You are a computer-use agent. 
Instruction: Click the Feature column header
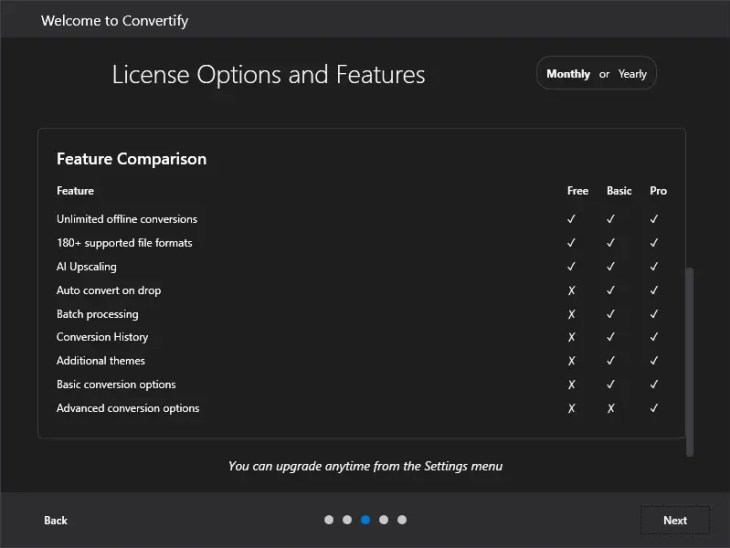pyautogui.click(x=75, y=191)
